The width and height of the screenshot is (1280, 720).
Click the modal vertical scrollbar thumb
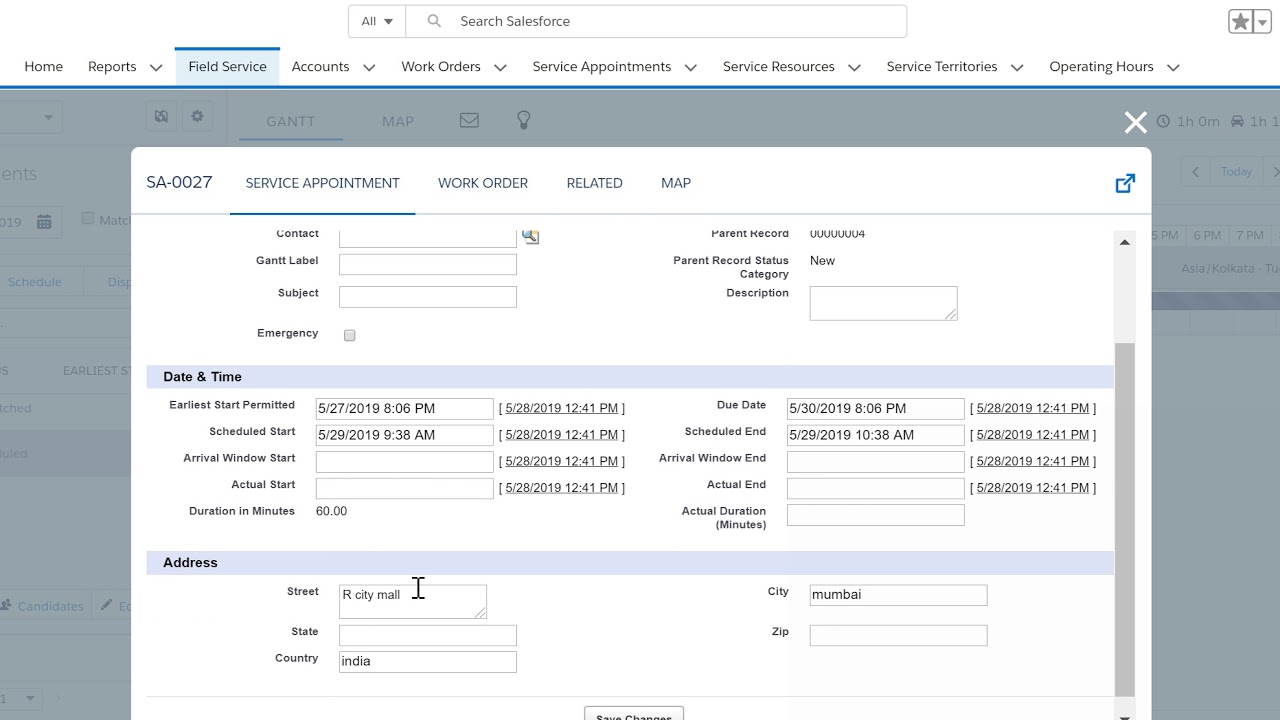click(x=1125, y=518)
